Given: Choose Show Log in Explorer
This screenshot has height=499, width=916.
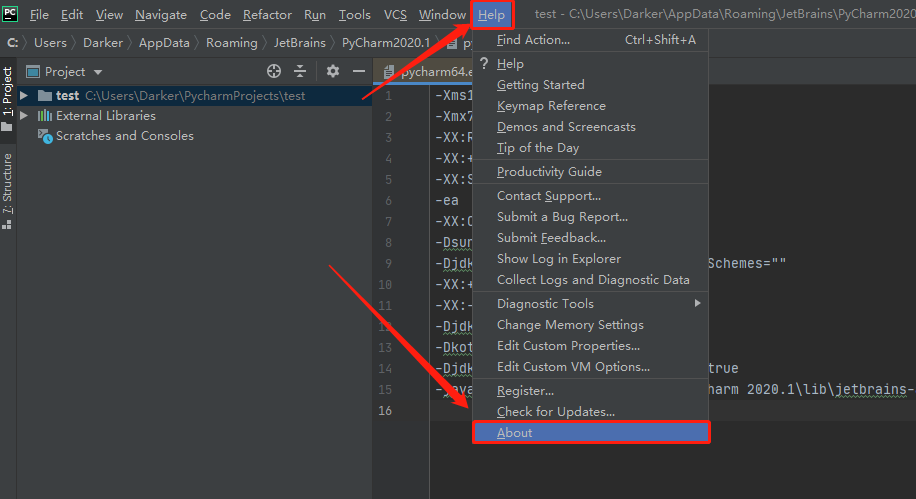Looking at the screenshot, I should click(590, 259).
